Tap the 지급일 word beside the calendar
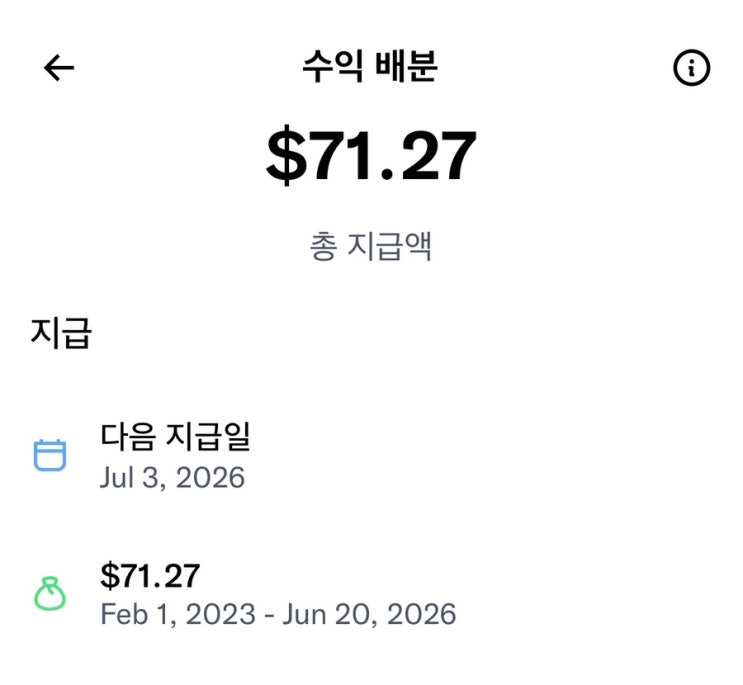 point(208,436)
